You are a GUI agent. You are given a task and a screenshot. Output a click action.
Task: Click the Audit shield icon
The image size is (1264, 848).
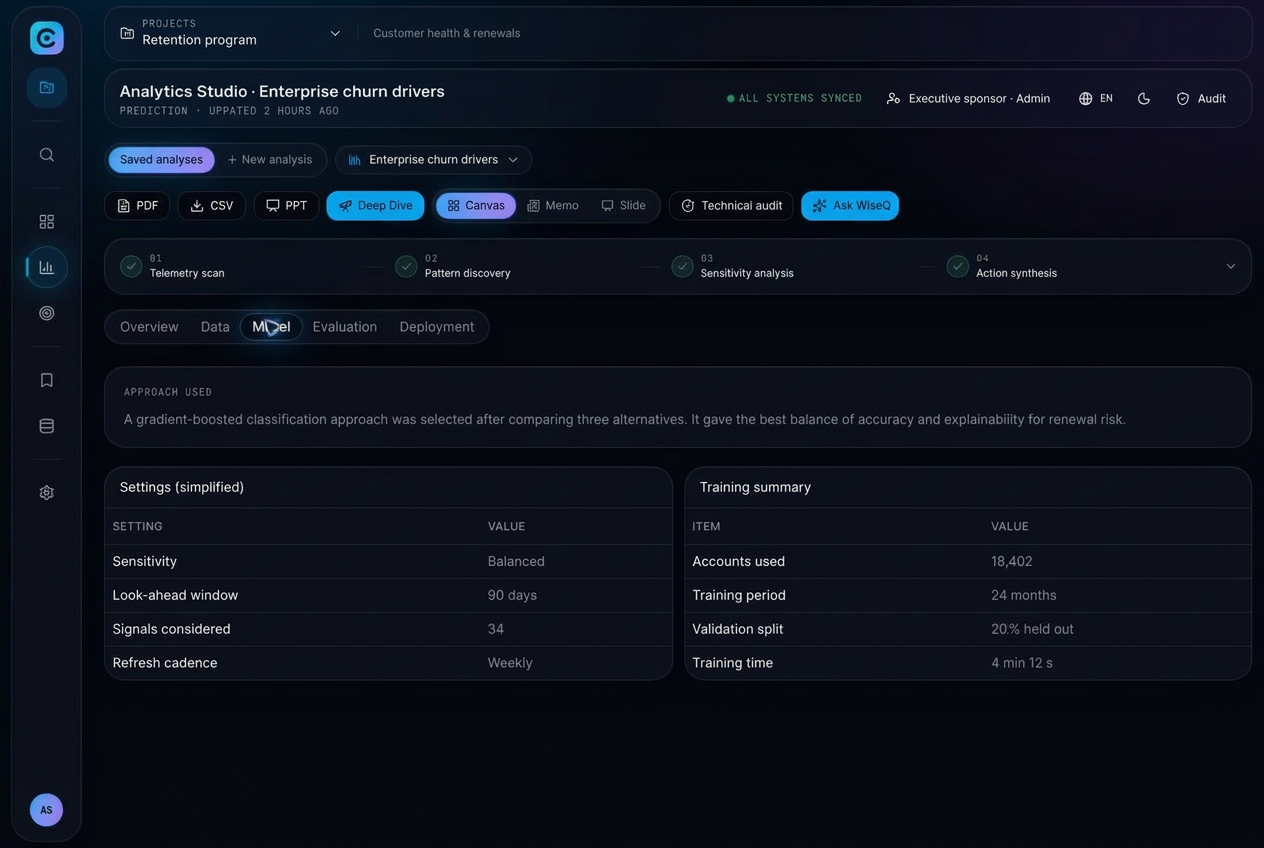[x=1183, y=99]
